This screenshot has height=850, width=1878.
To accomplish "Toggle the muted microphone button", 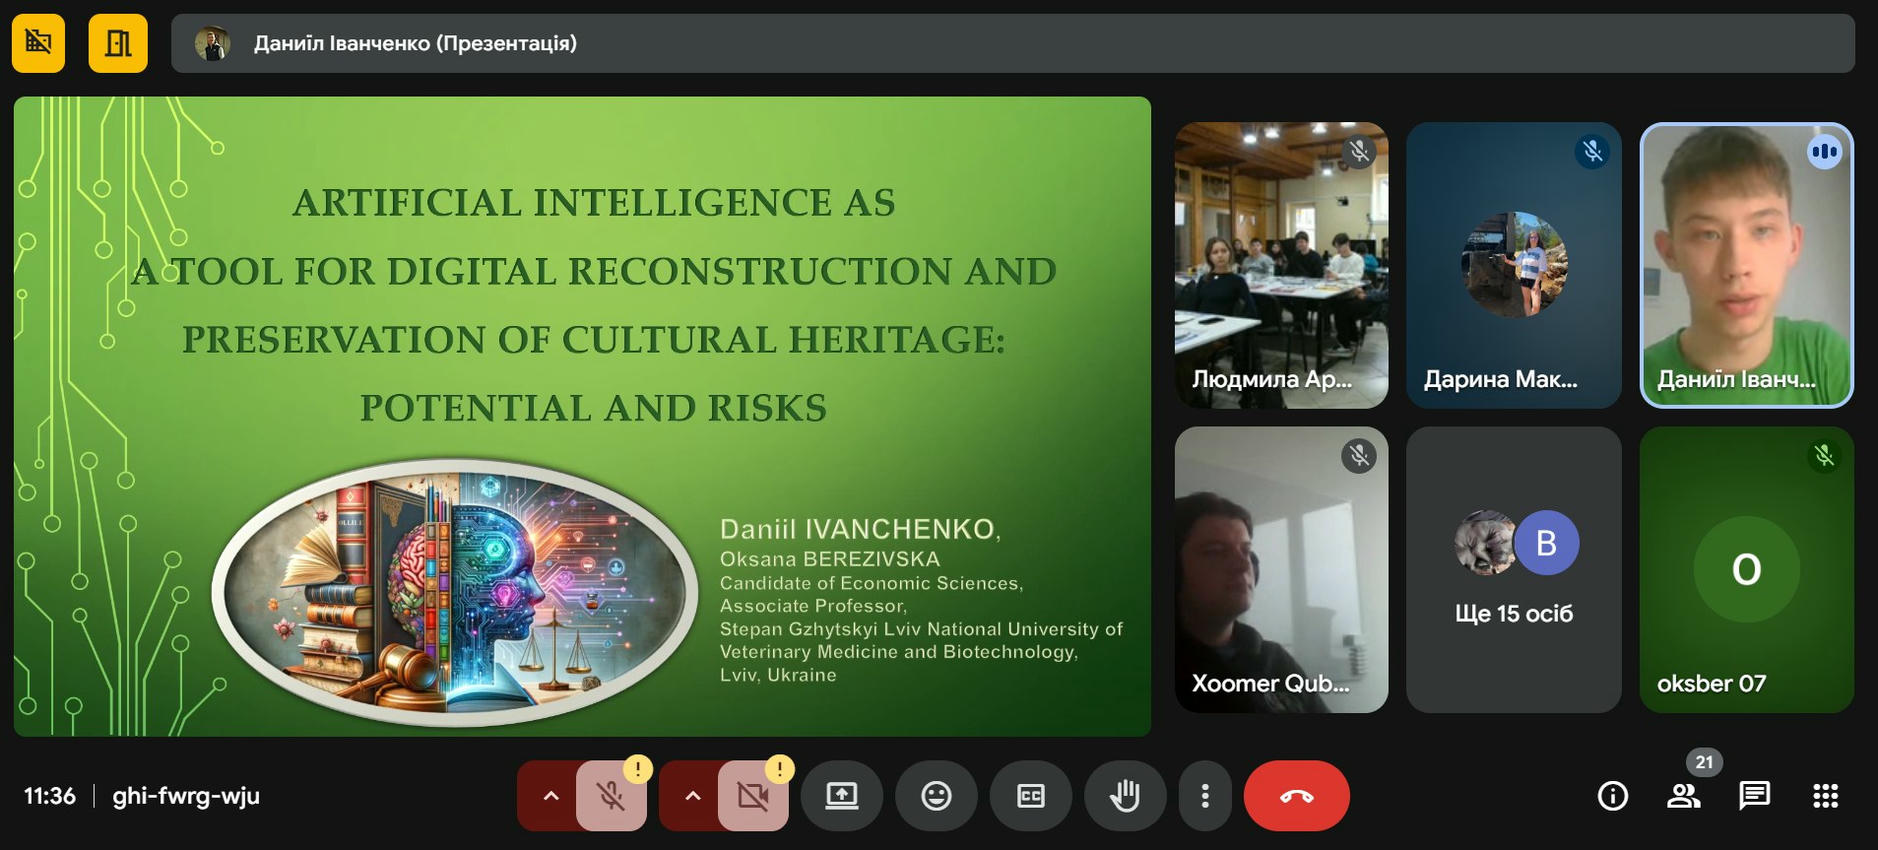I will coord(611,796).
